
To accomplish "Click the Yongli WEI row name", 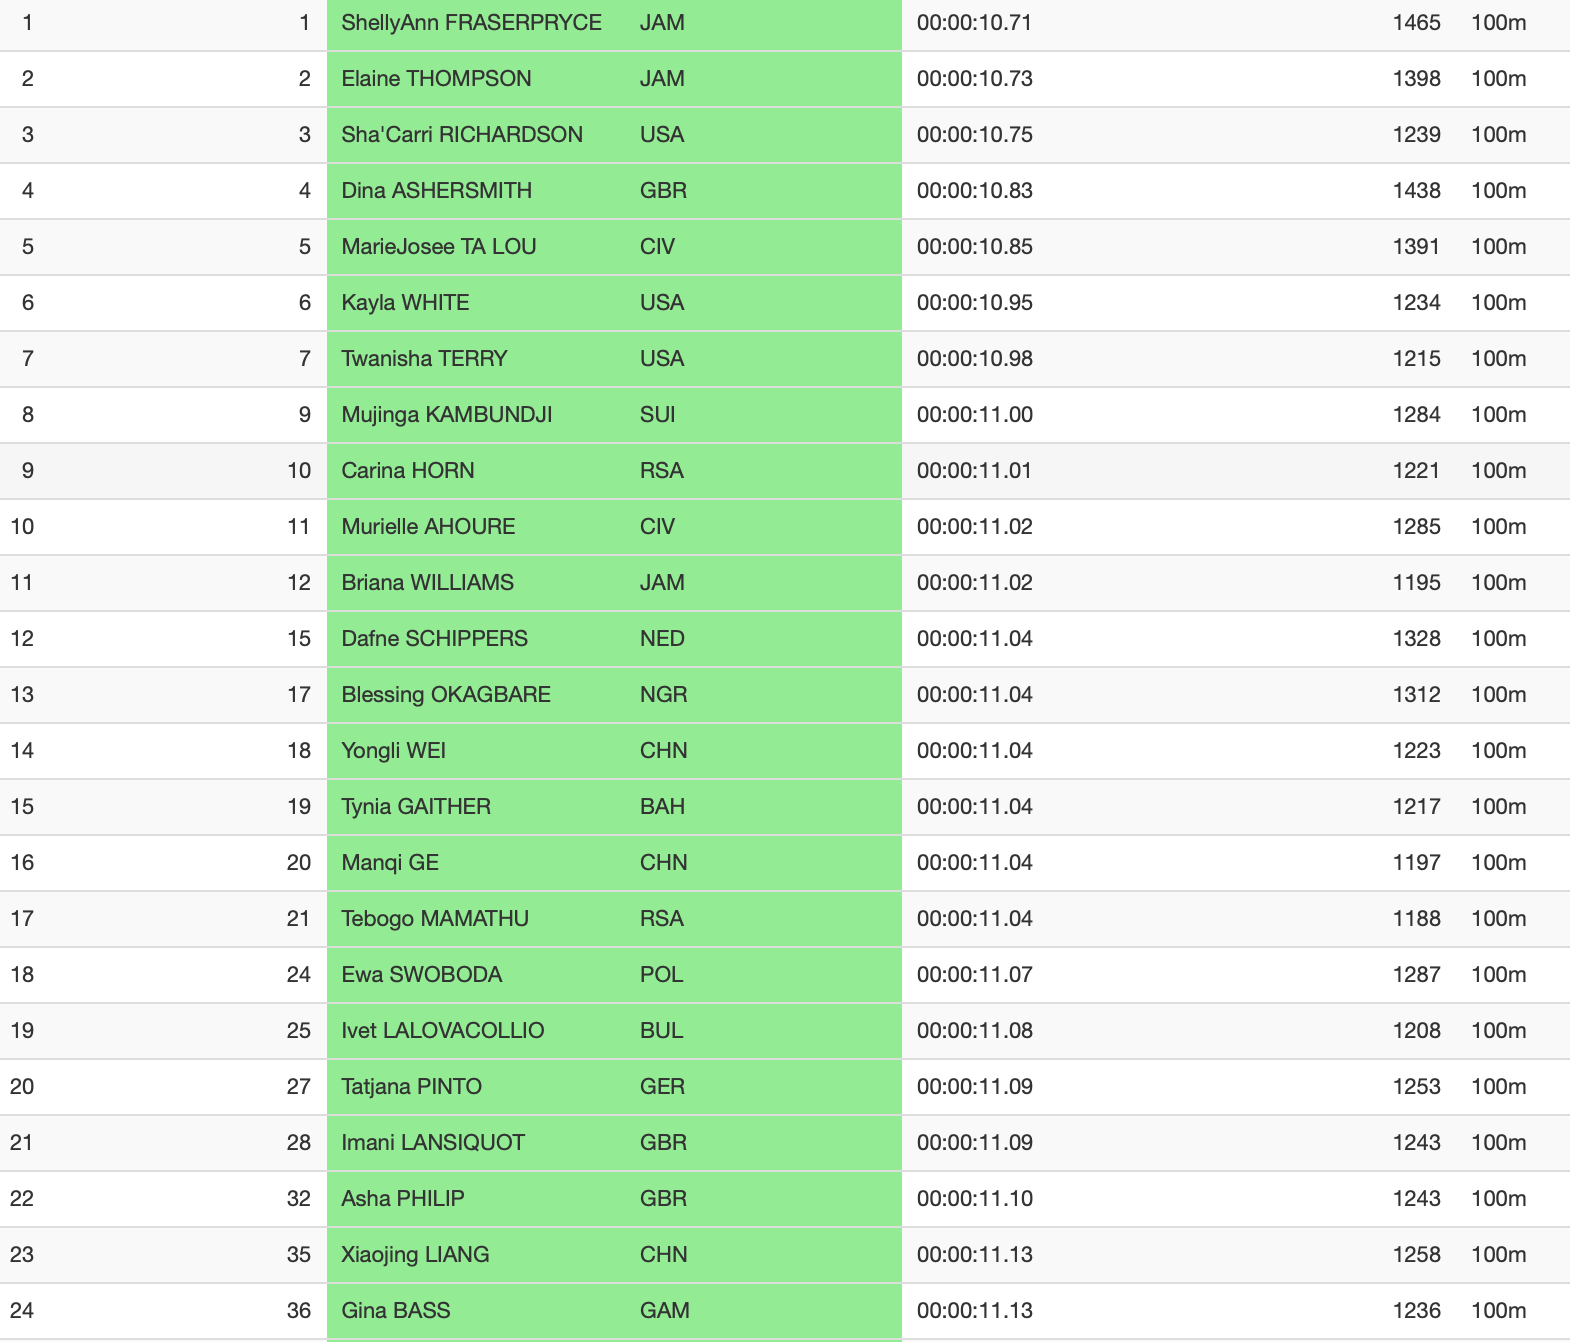I will pyautogui.click(x=393, y=751).
